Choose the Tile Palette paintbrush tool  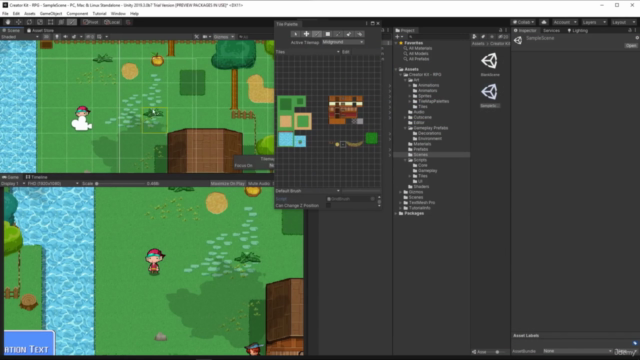click(x=317, y=34)
